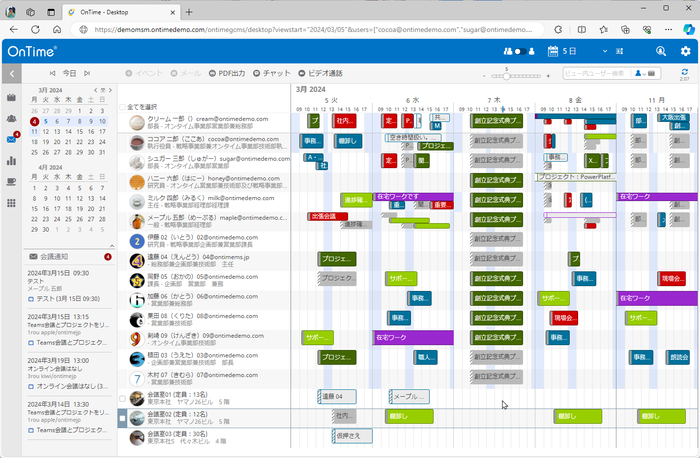Open the 会議通知 panel header
The height and width of the screenshot is (458, 700).
pyautogui.click(x=70, y=257)
